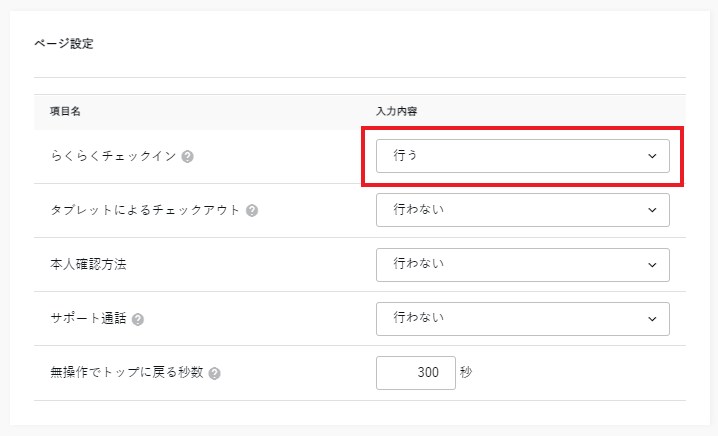
Task: Focus the 300 seconds input field
Action: tap(415, 372)
